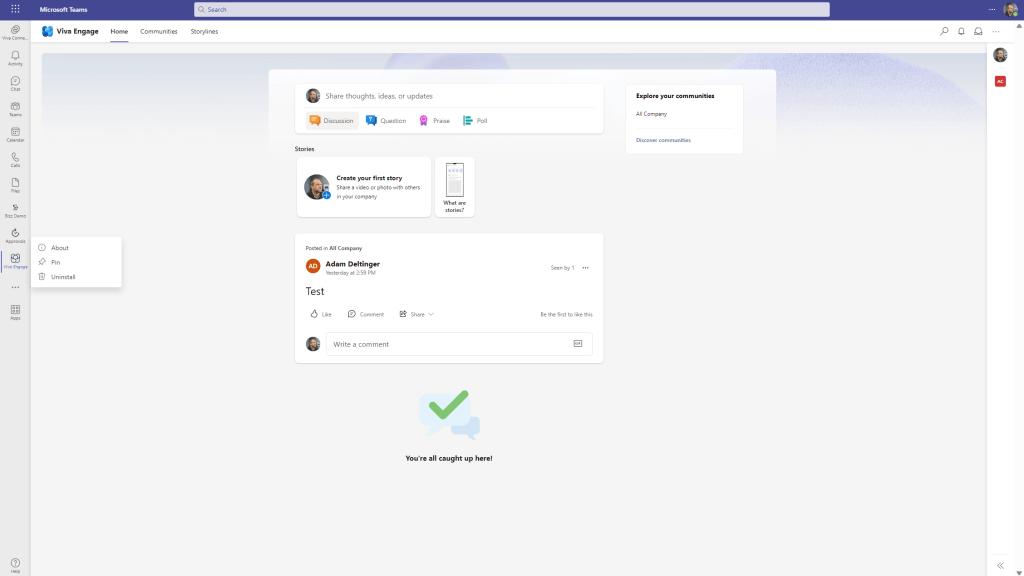Open the Calendar app icon
Viewport: 1024px width, 576px height.
pos(15,134)
